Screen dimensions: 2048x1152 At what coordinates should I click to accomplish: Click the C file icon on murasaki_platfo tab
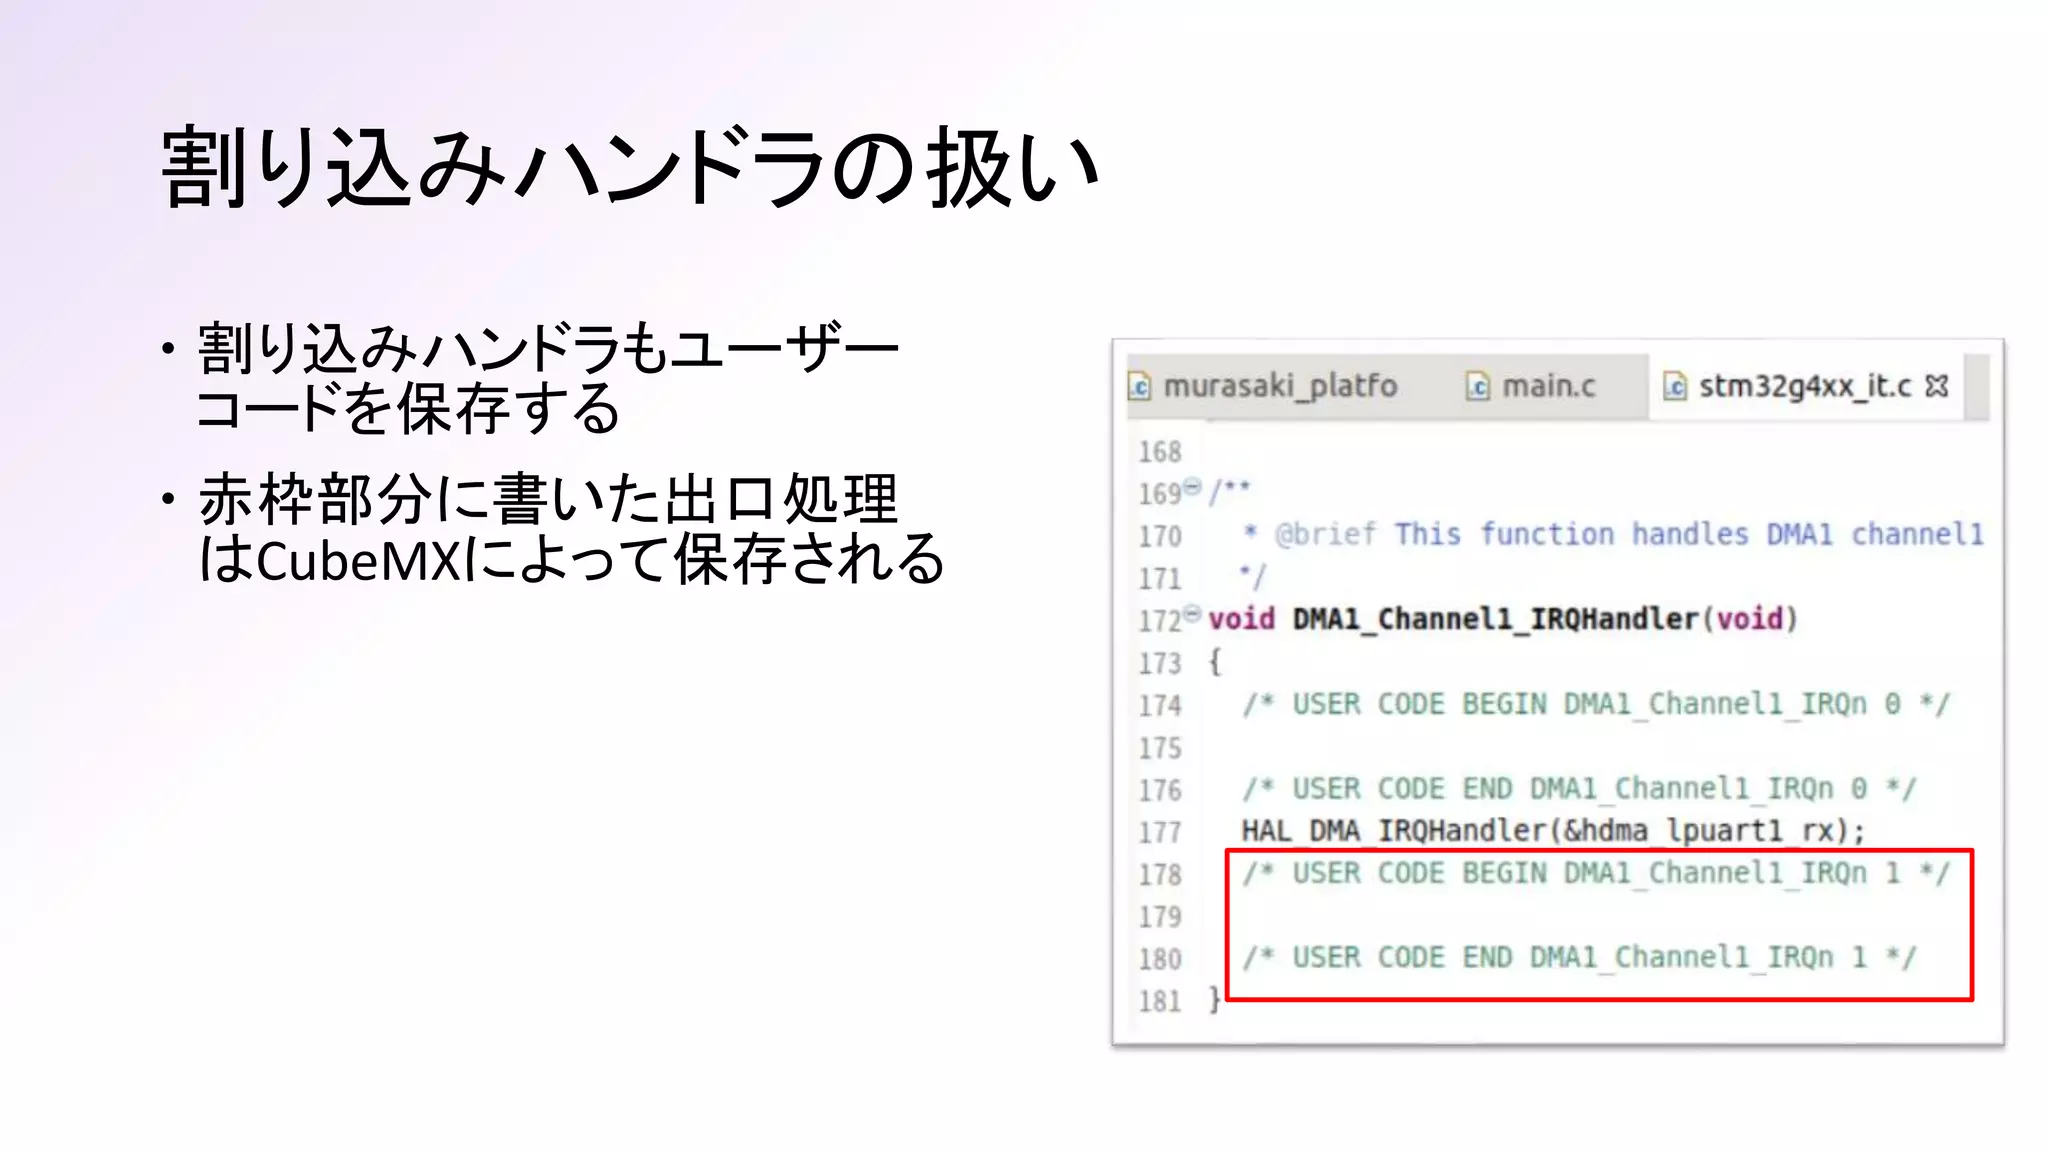pyautogui.click(x=1139, y=386)
